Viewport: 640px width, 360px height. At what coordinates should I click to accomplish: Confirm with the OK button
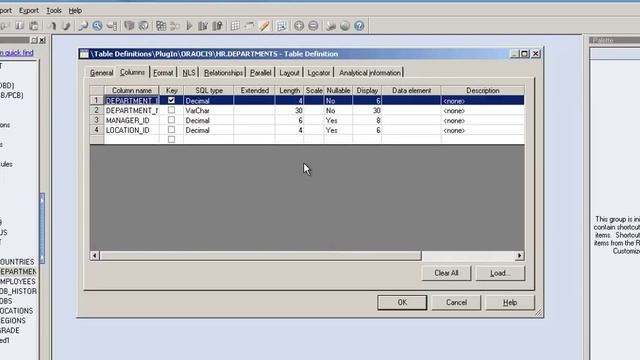point(402,302)
